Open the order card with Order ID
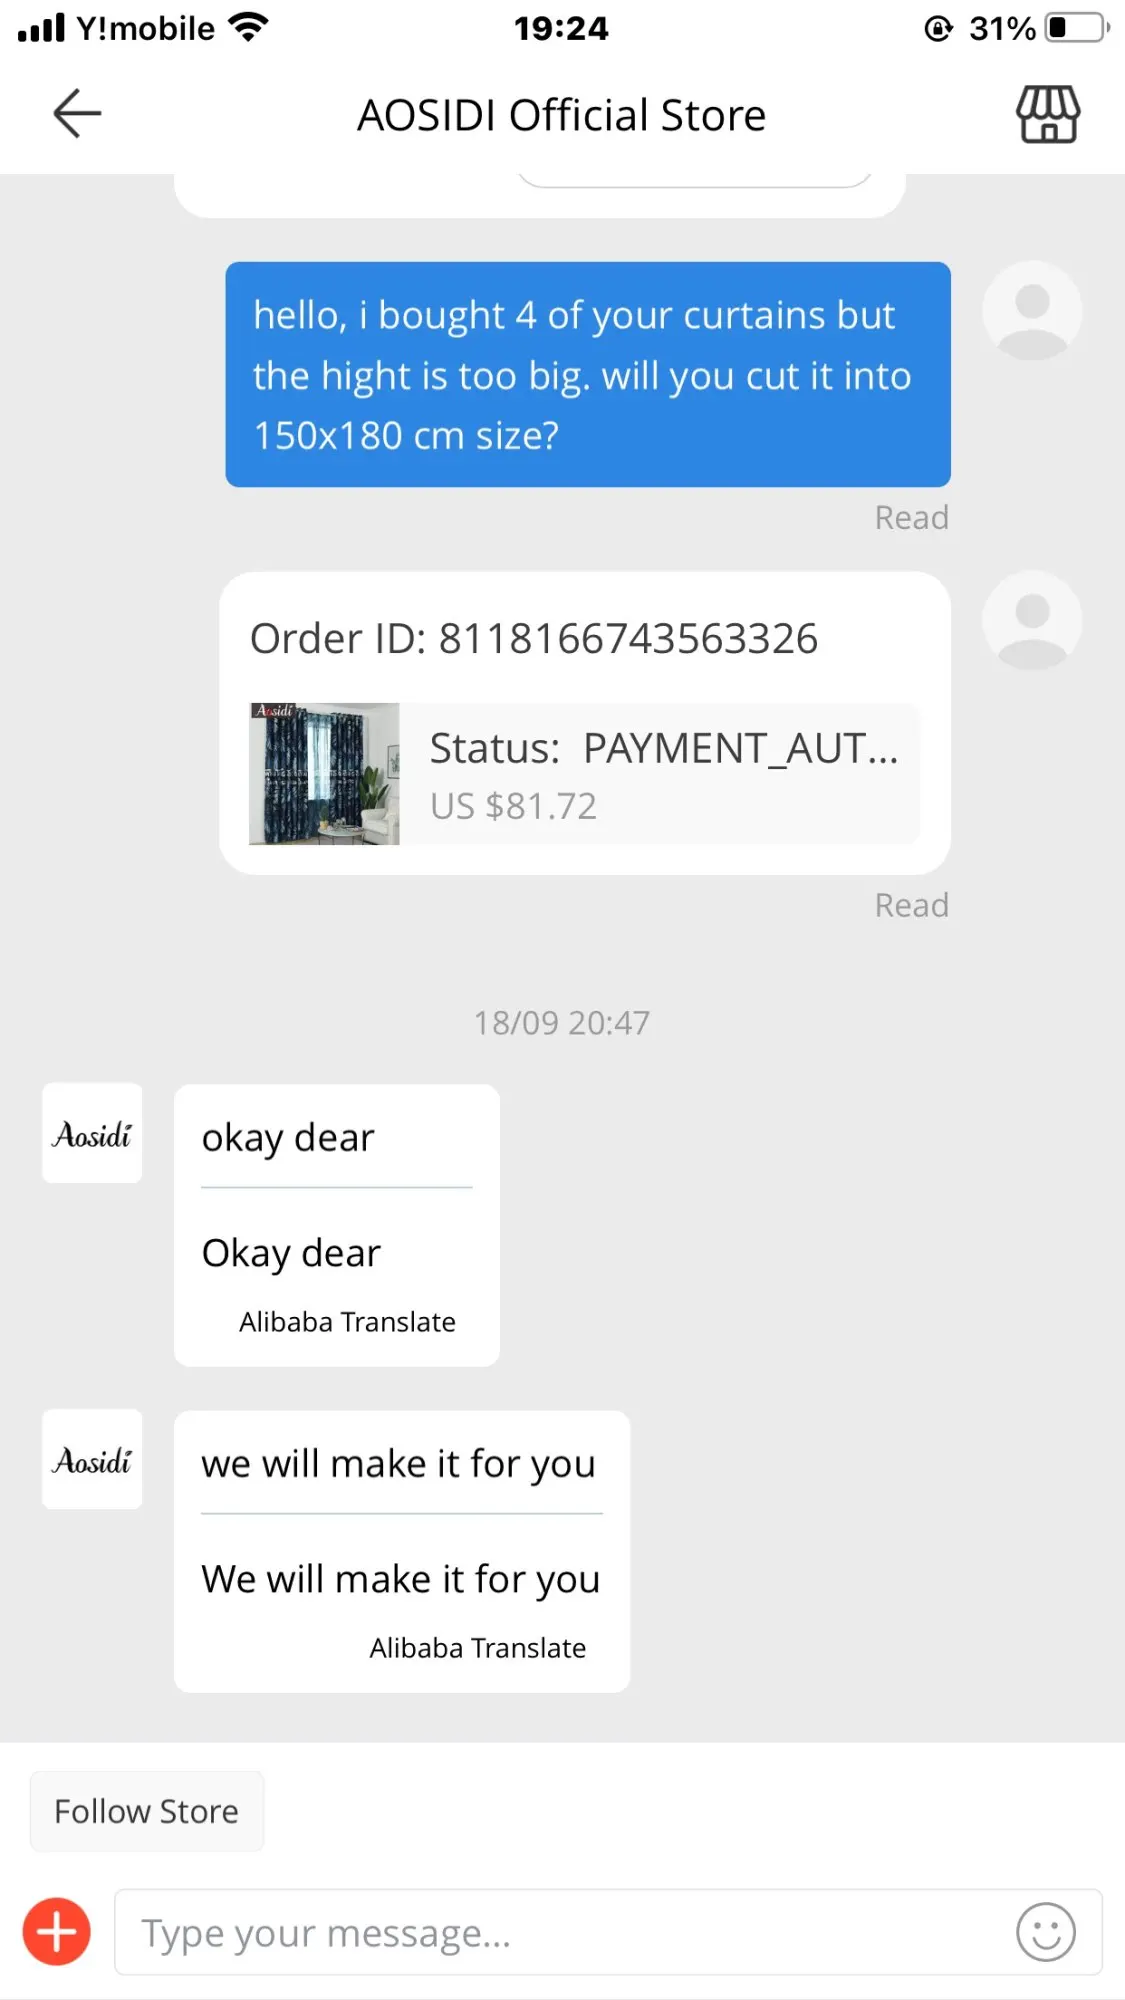The width and height of the screenshot is (1125, 2000). coord(585,723)
